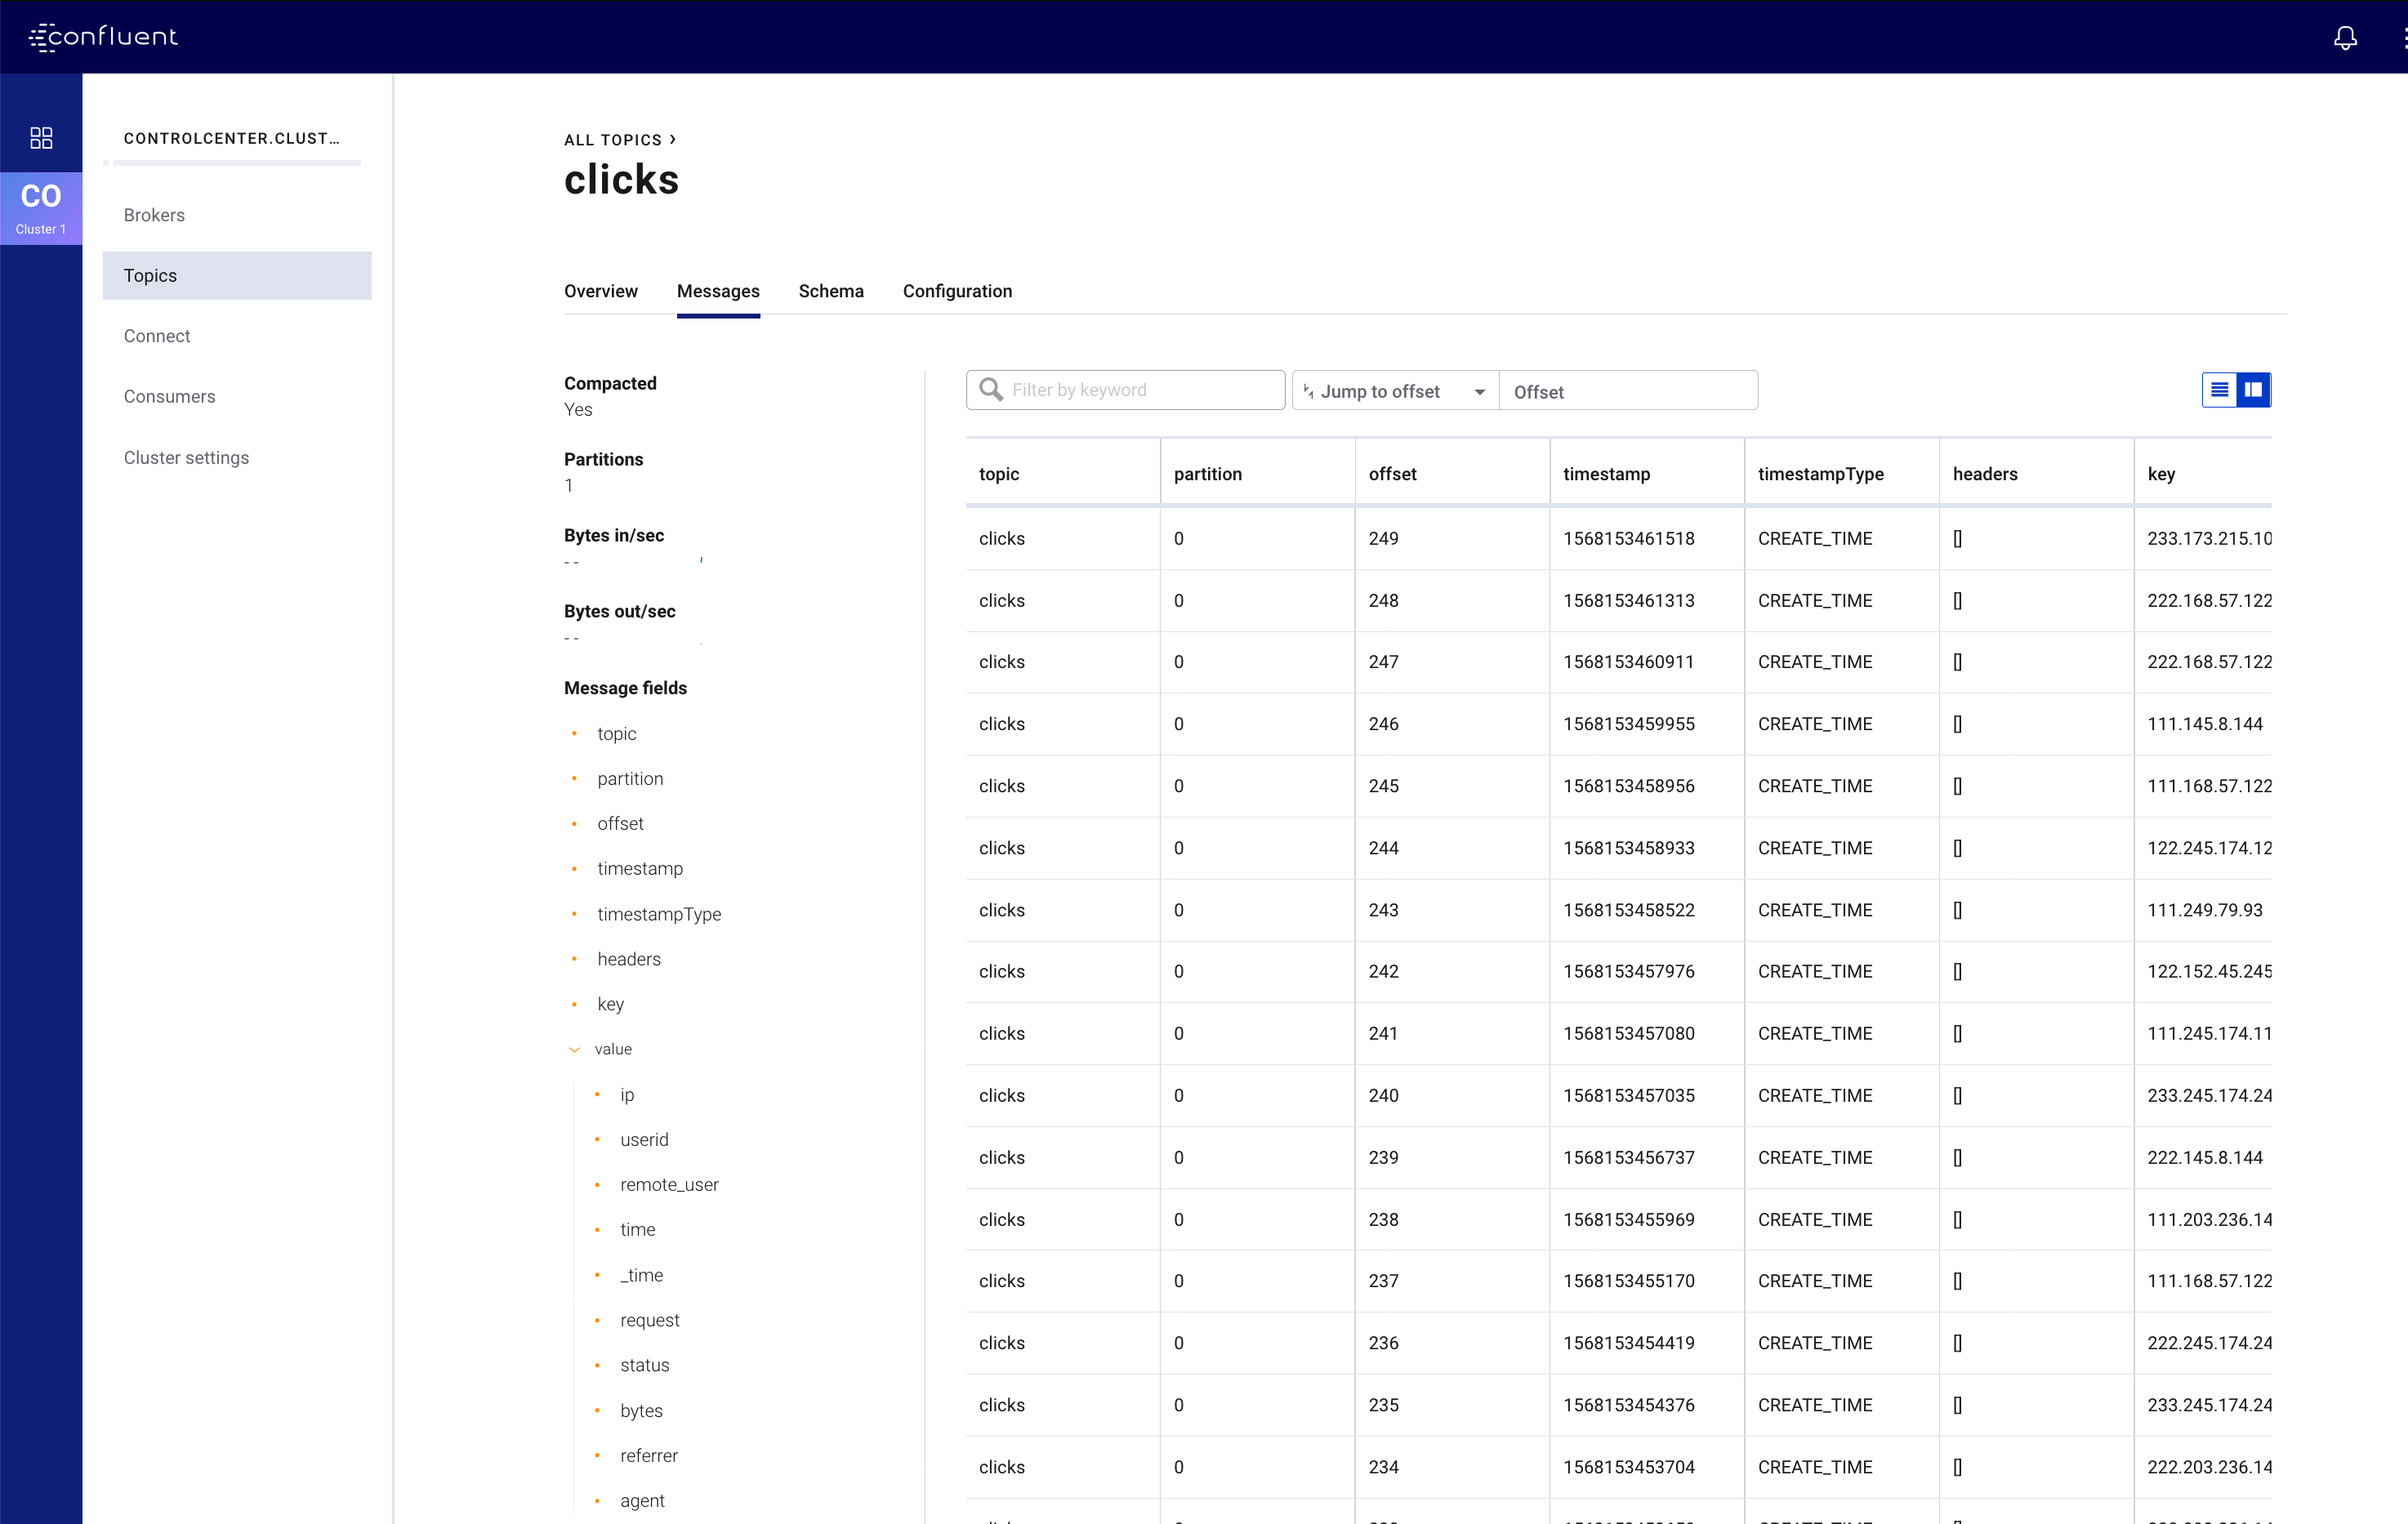Click timestamp 1568153461313
Image resolution: width=2408 pixels, height=1524 pixels.
1629,601
